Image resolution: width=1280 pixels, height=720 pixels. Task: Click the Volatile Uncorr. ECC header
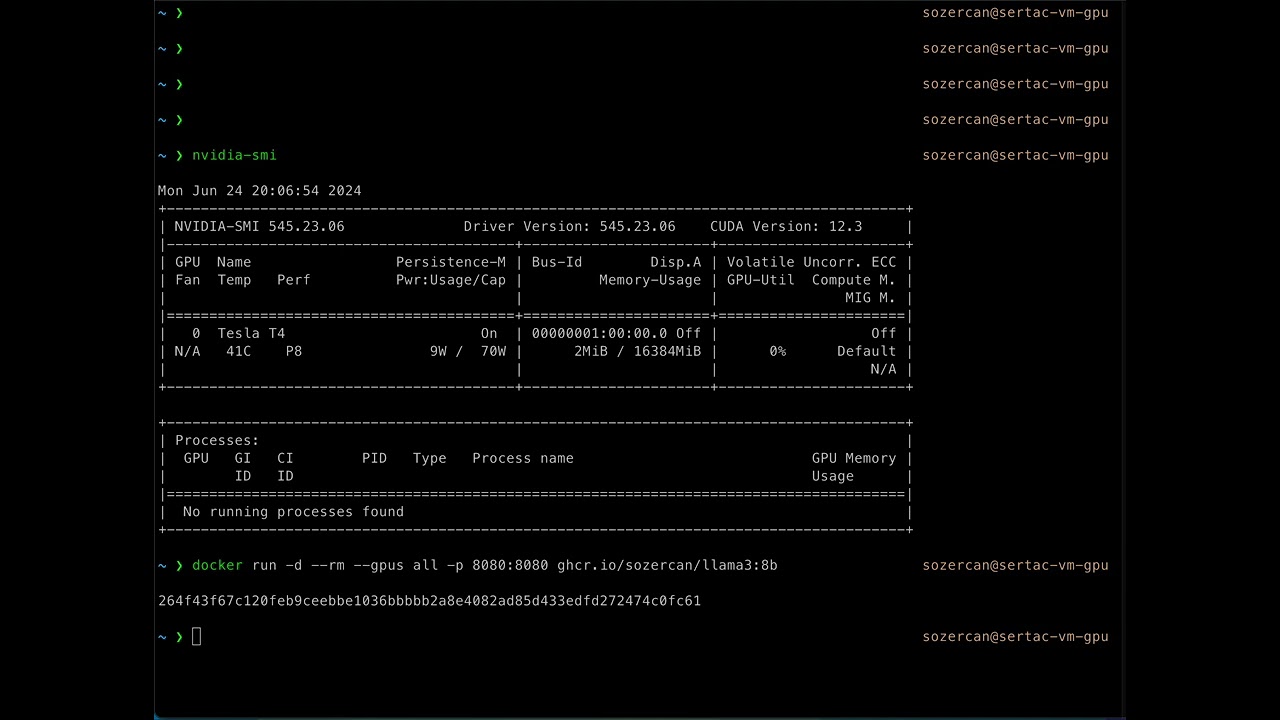[812, 262]
